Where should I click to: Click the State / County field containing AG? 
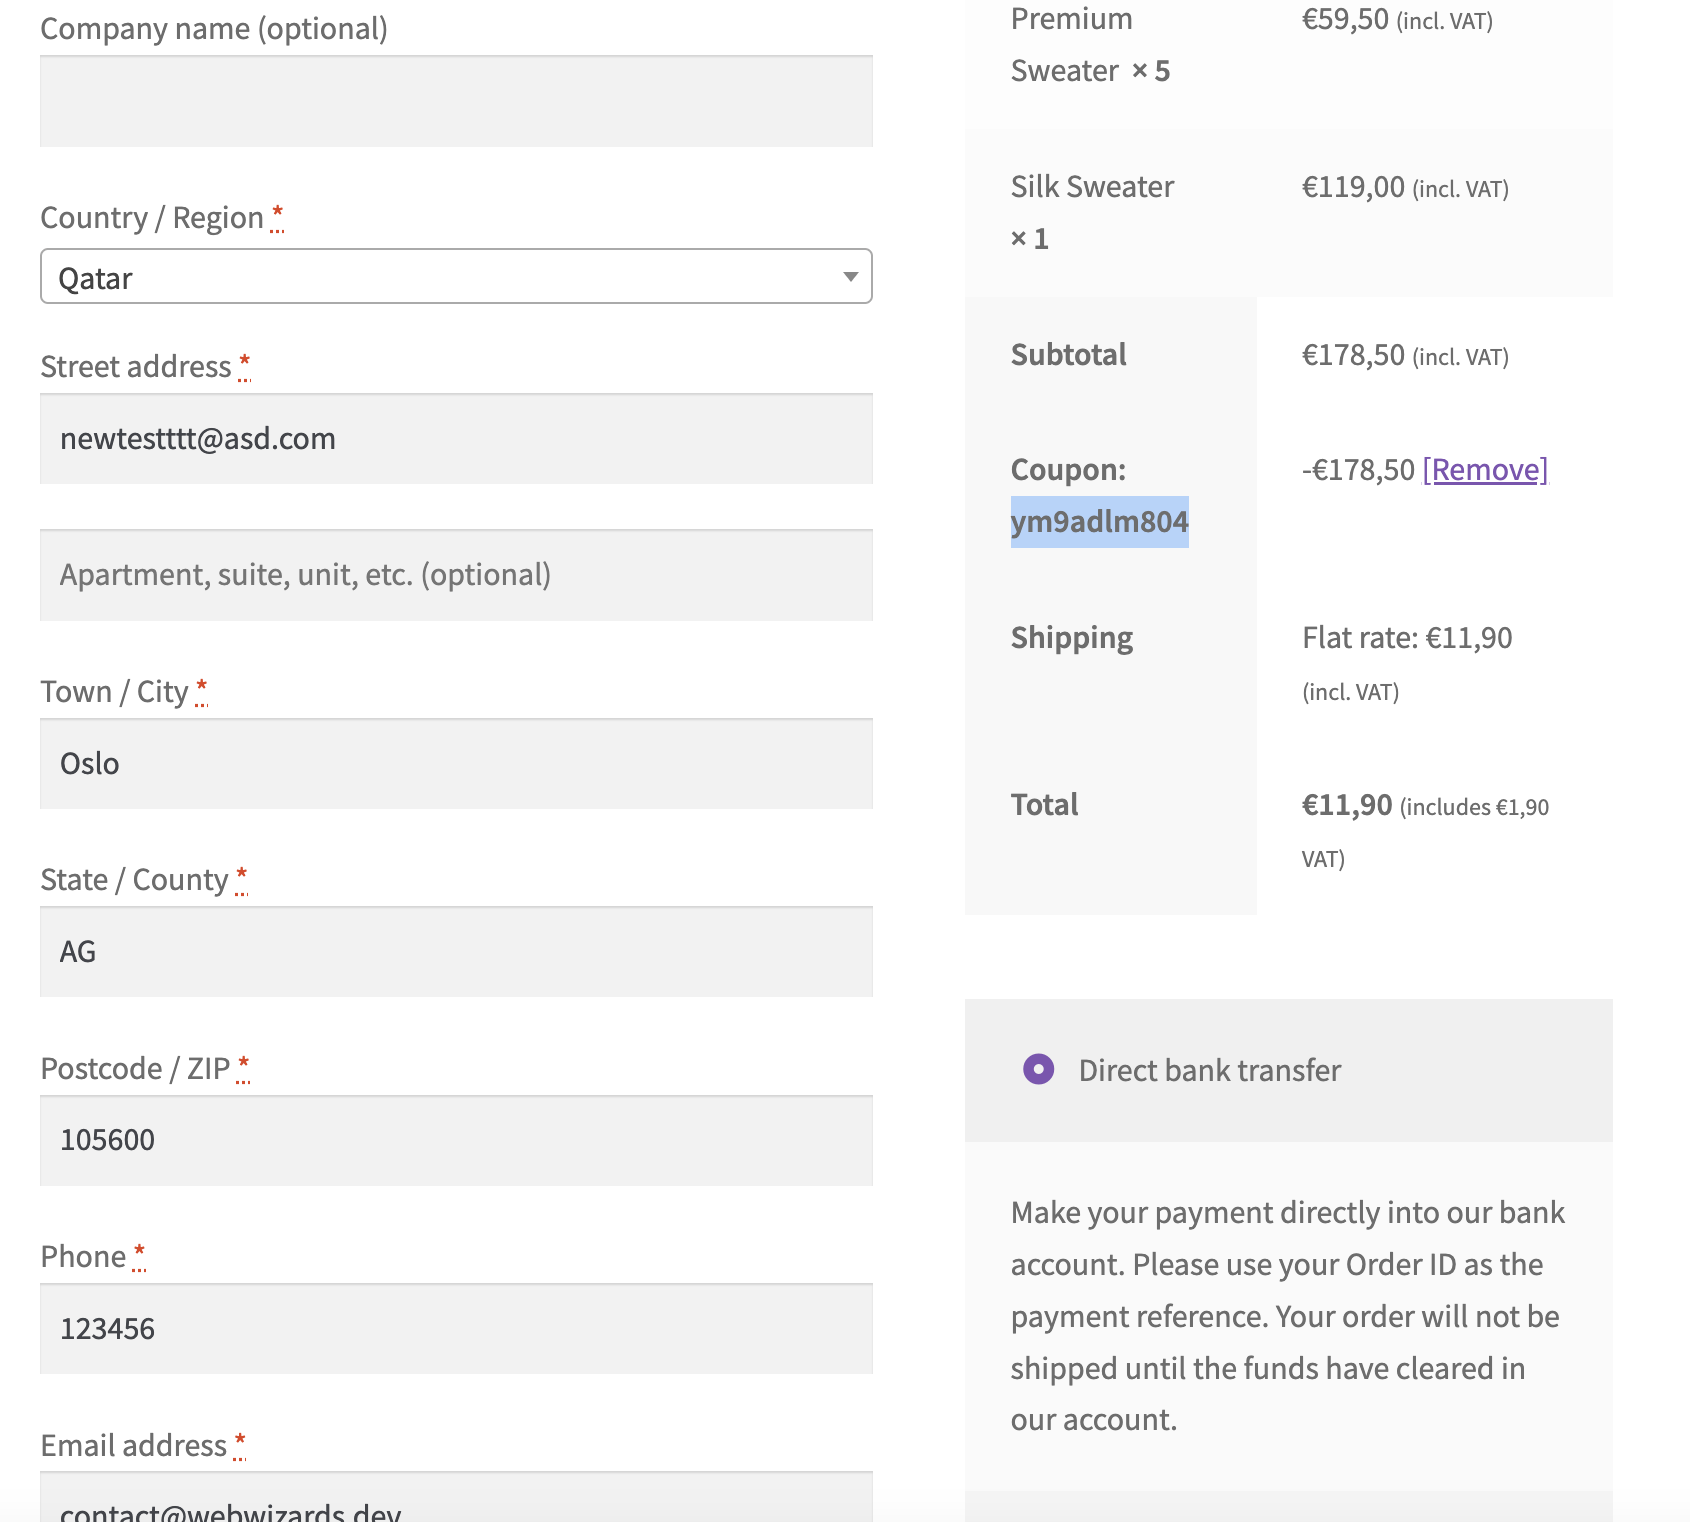coord(456,951)
